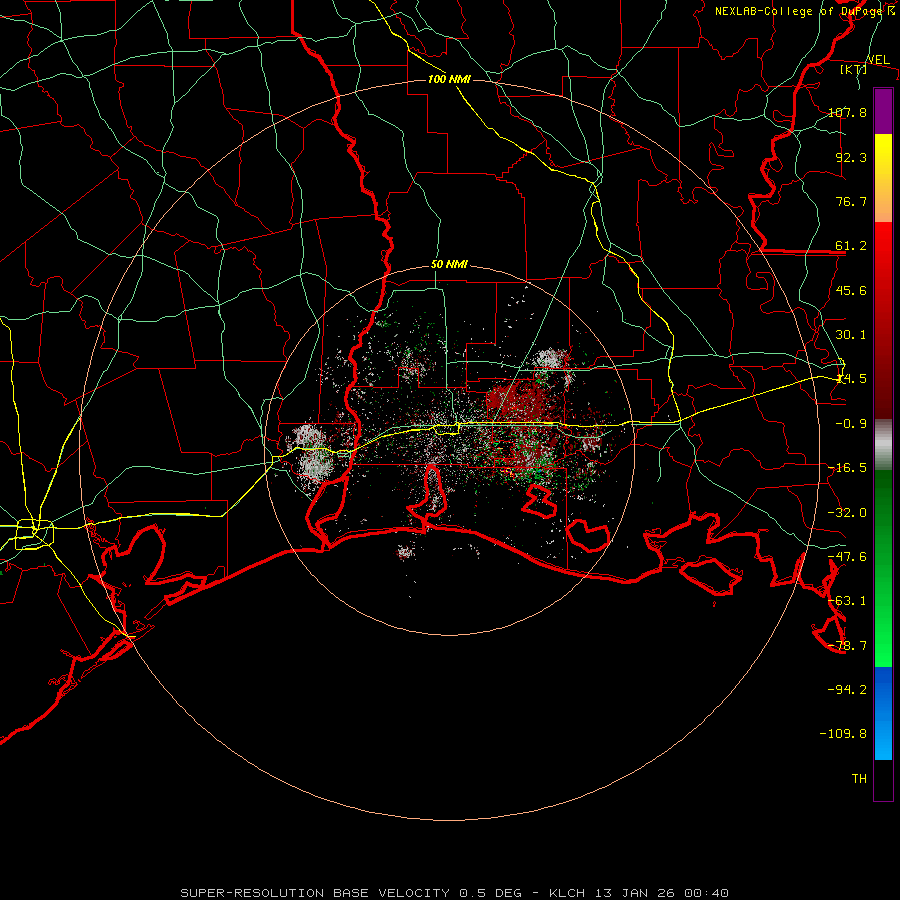Click the 'VEL' legend title
Image resolution: width=900 pixels, height=900 pixels.
point(878,60)
